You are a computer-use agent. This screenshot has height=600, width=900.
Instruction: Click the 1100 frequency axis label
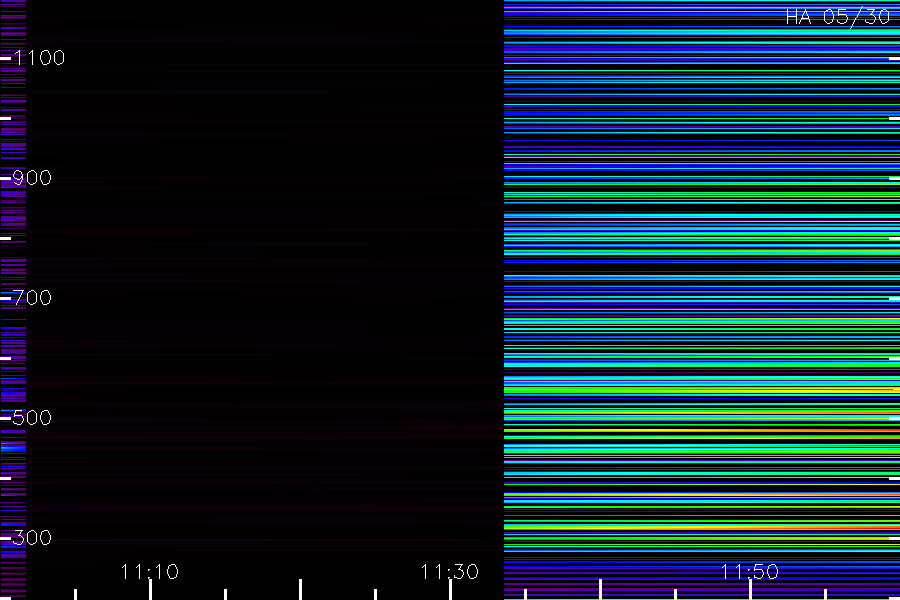(x=39, y=57)
